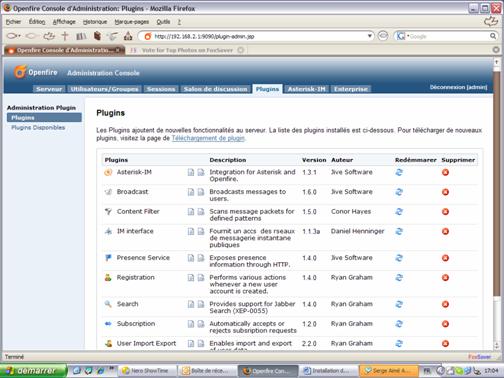The width and height of the screenshot is (504, 378).
Task: Delete the Subscription plugin
Action: (445, 324)
